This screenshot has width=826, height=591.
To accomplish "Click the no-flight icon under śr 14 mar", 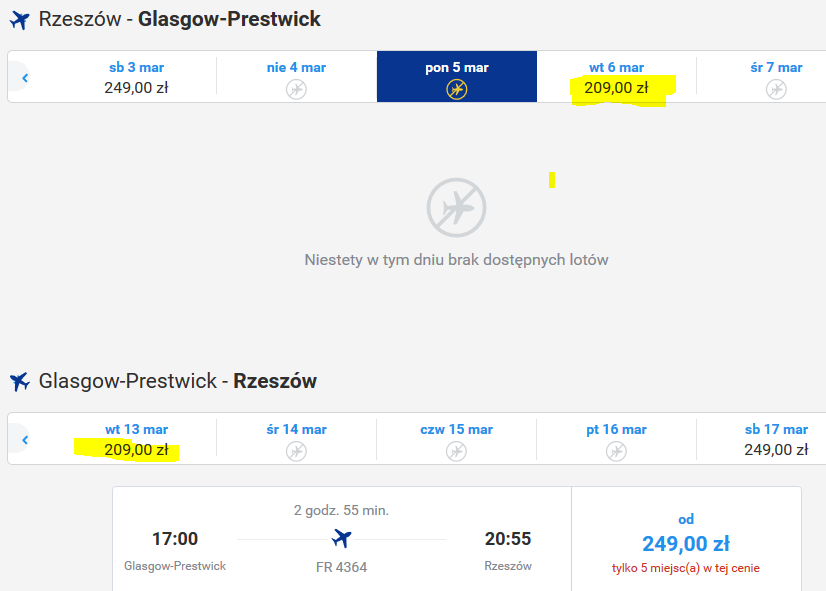I will pos(297,451).
